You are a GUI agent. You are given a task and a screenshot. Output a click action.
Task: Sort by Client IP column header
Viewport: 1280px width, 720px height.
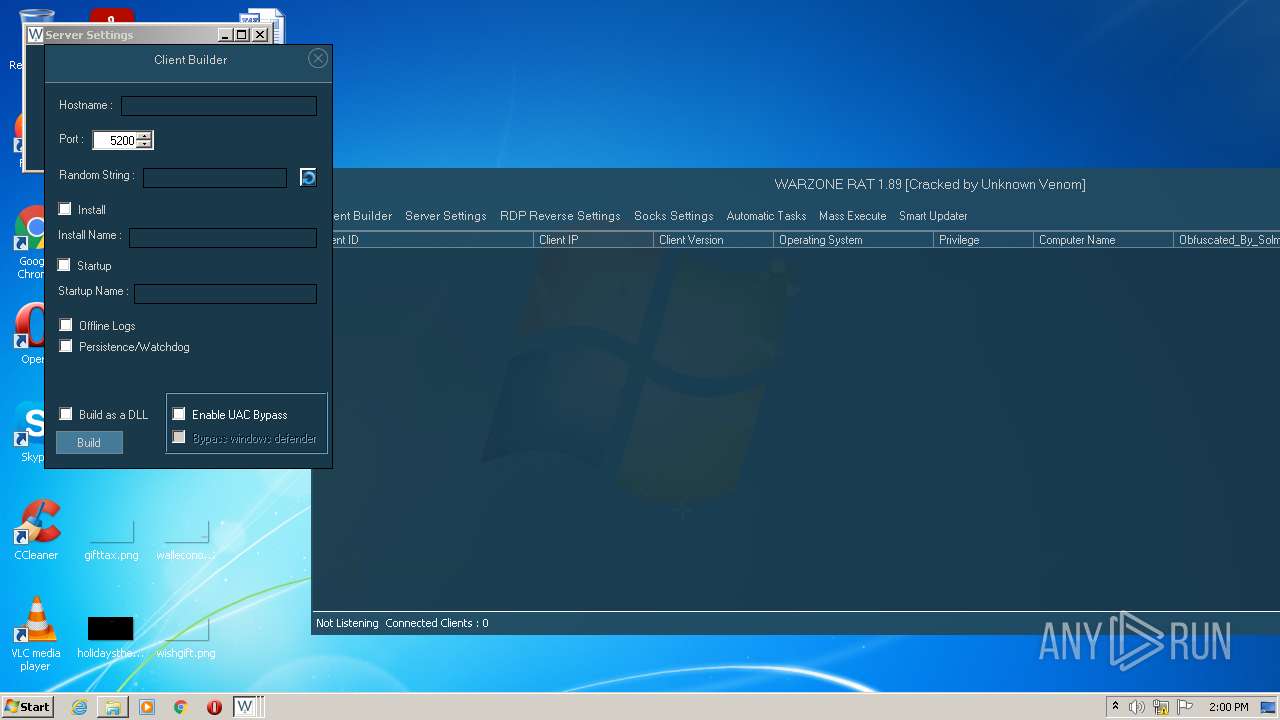593,240
